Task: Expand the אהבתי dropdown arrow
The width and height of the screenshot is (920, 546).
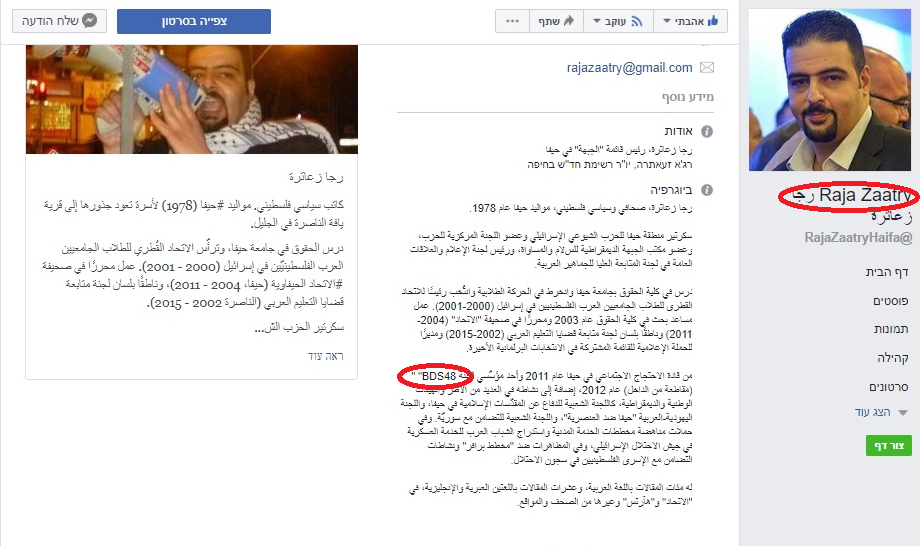Action: click(667, 22)
